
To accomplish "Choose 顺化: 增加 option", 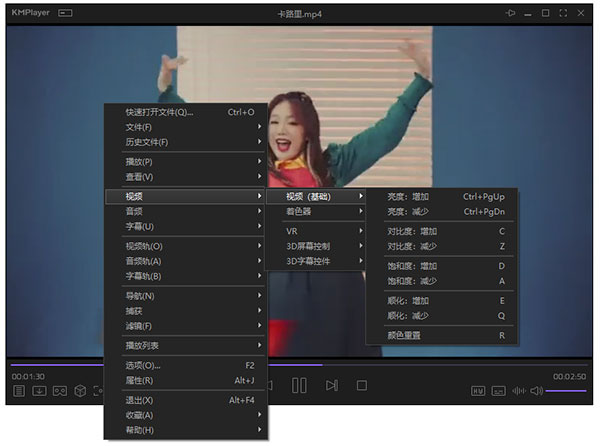I will point(442,301).
